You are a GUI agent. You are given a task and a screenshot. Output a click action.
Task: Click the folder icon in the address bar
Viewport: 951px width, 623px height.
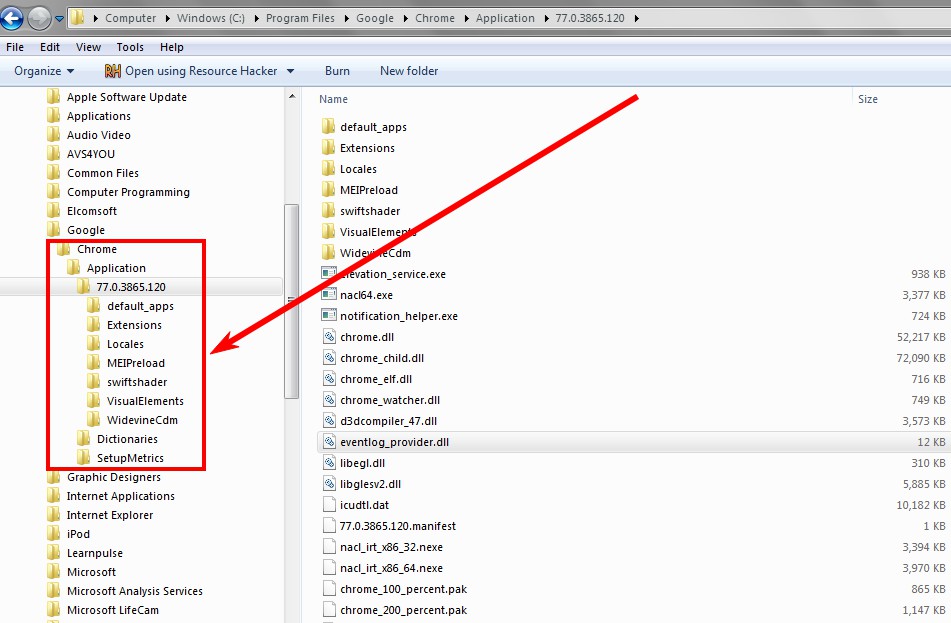[77, 18]
